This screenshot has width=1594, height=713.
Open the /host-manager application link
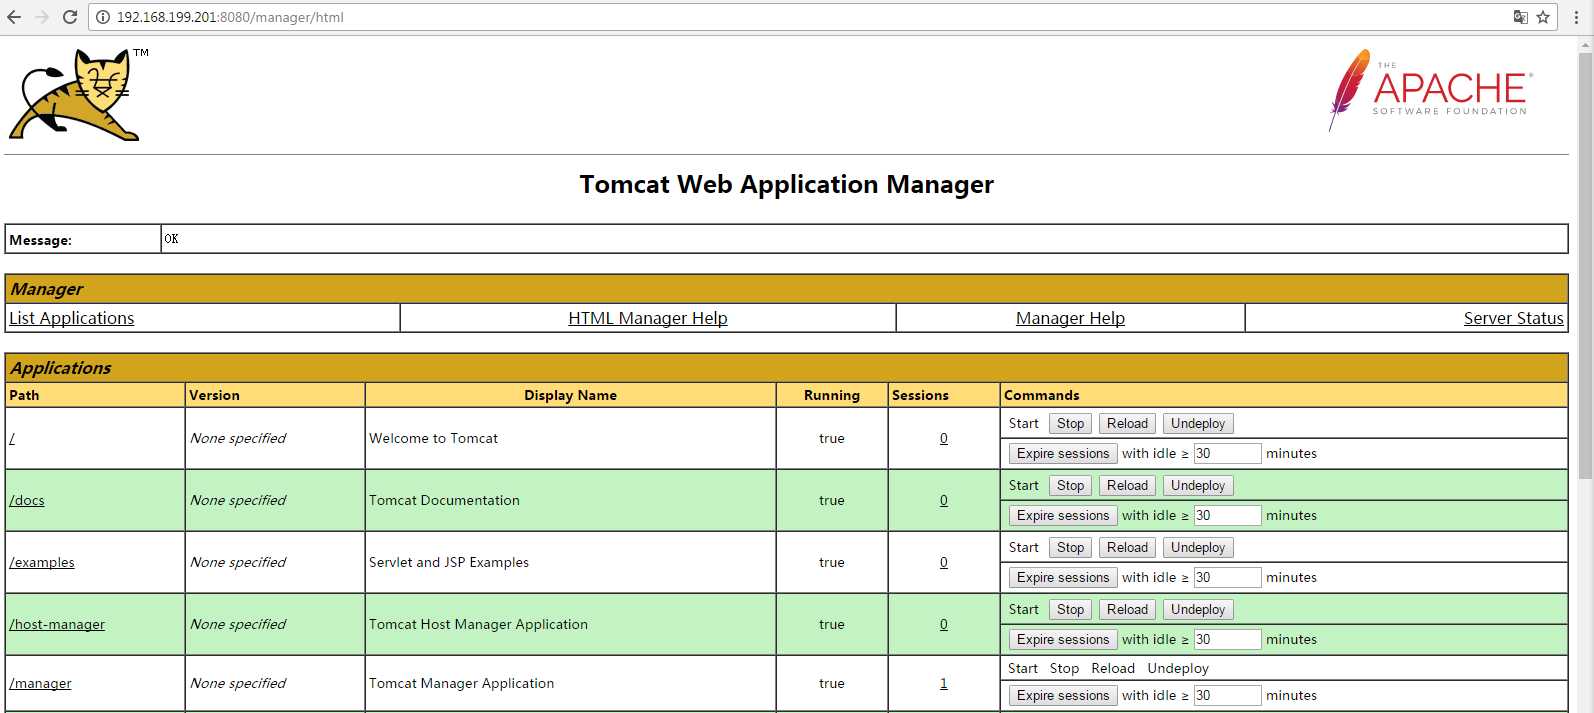57,624
